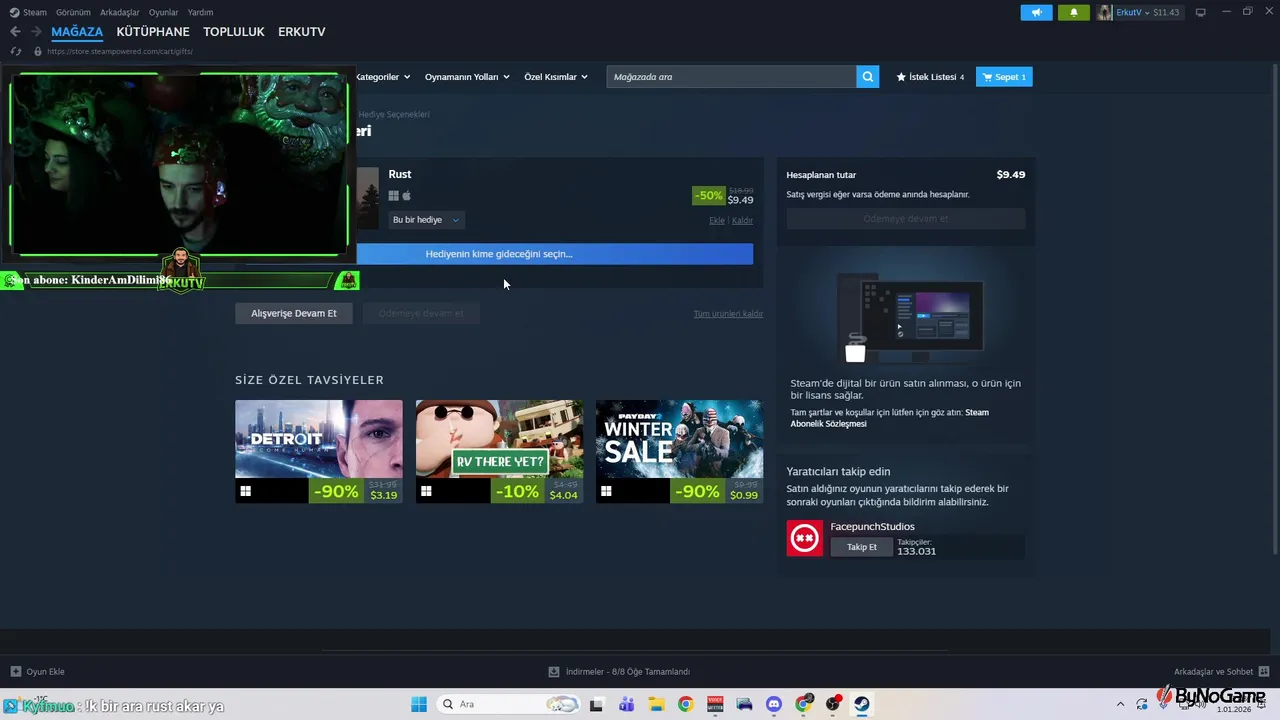Show hidden system tray icons chevron
This screenshot has width=1280, height=720.
[x=1120, y=704]
